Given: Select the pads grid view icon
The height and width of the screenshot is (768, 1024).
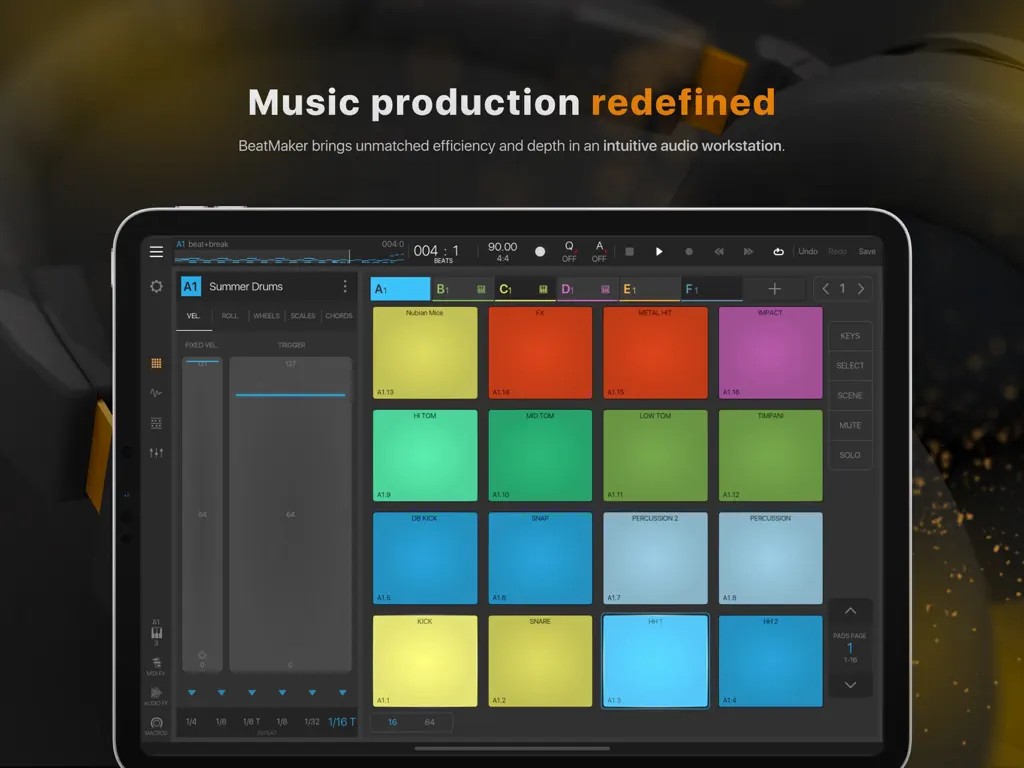Looking at the screenshot, I should click(x=156, y=363).
